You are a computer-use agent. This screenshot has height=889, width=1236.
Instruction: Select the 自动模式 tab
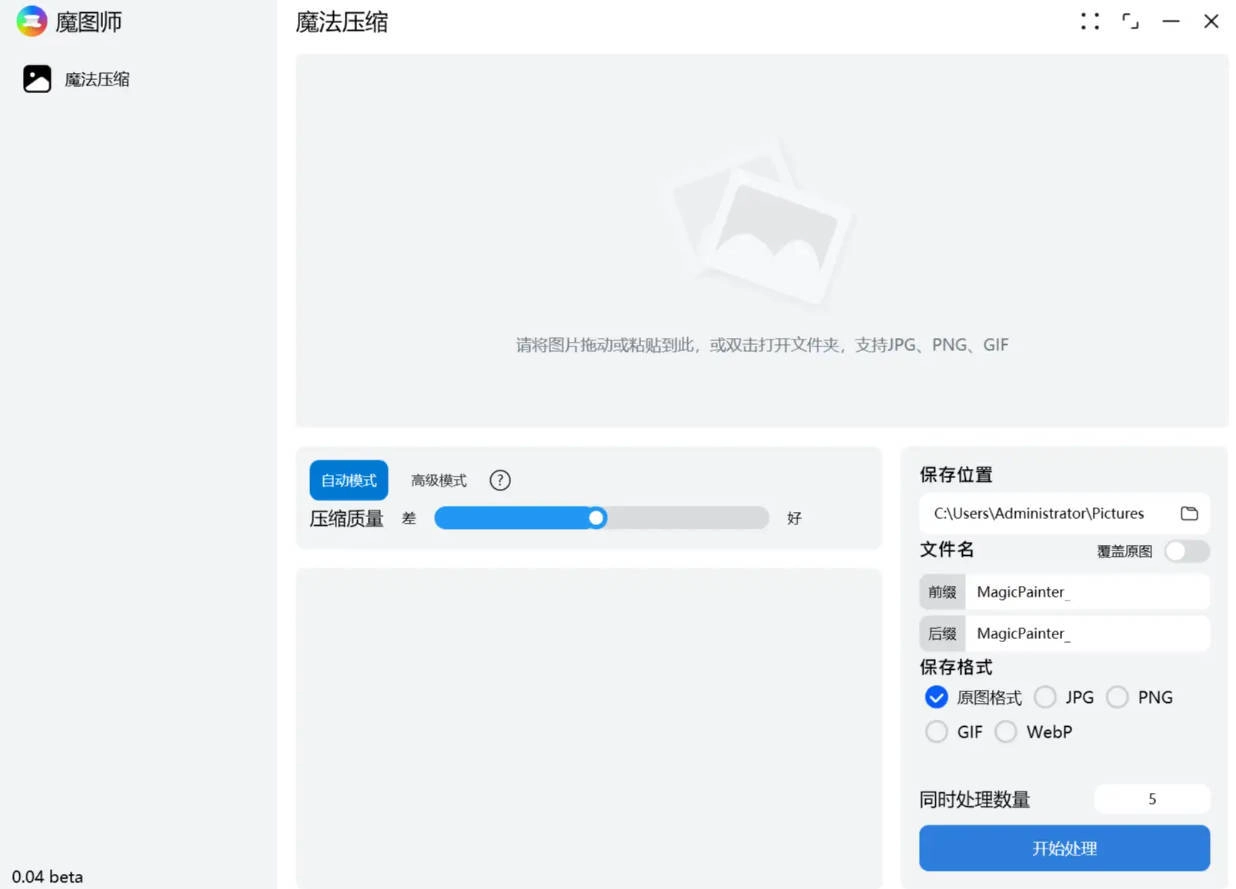348,480
